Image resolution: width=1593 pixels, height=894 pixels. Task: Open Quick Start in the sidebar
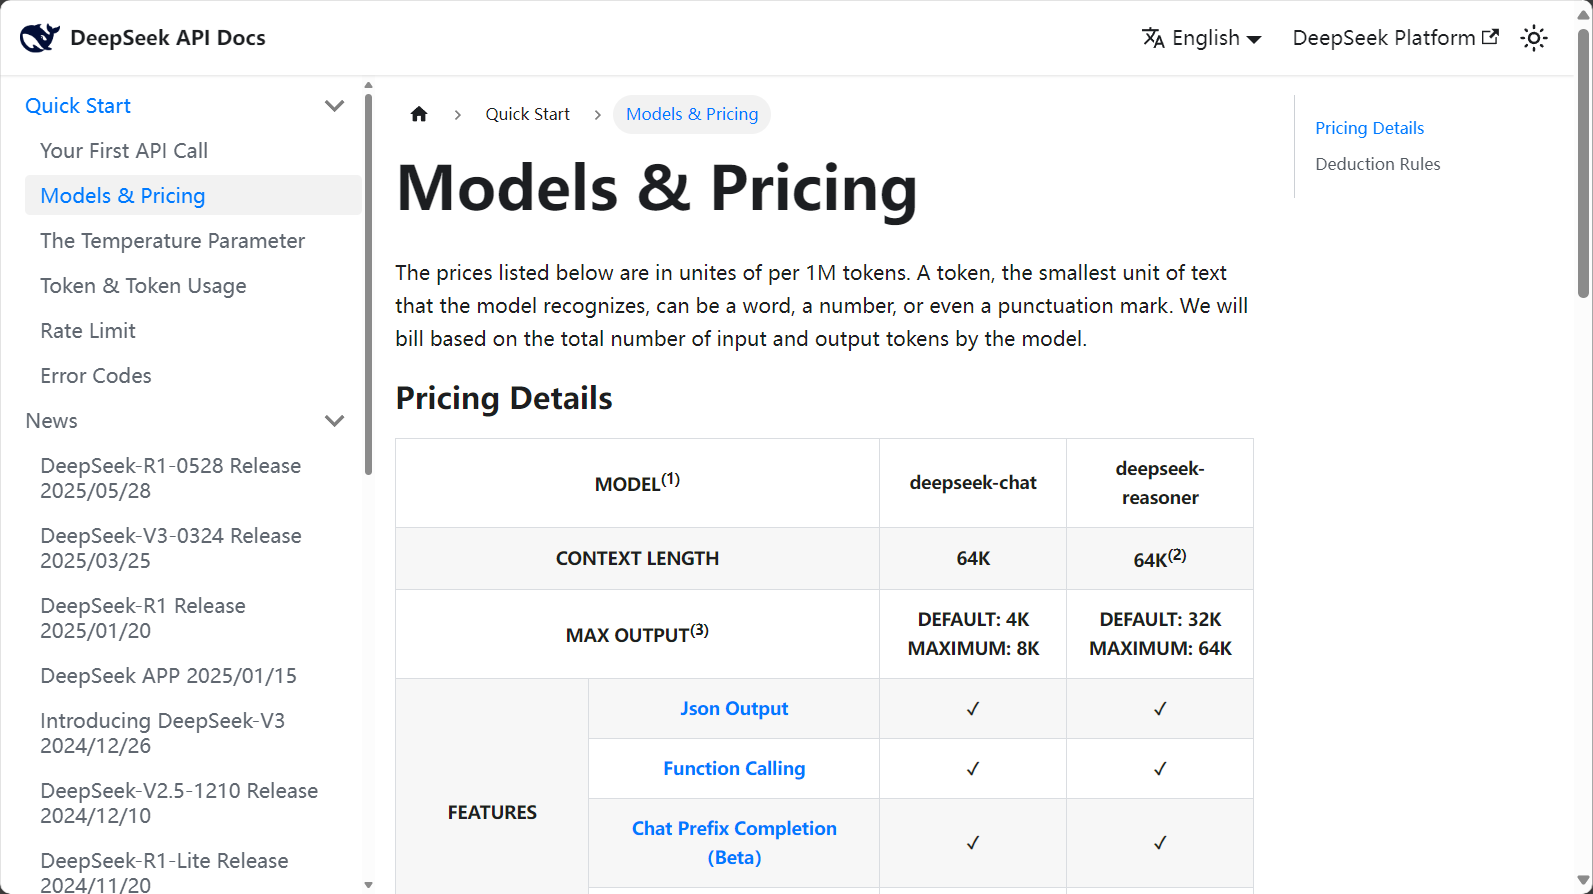[78, 106]
